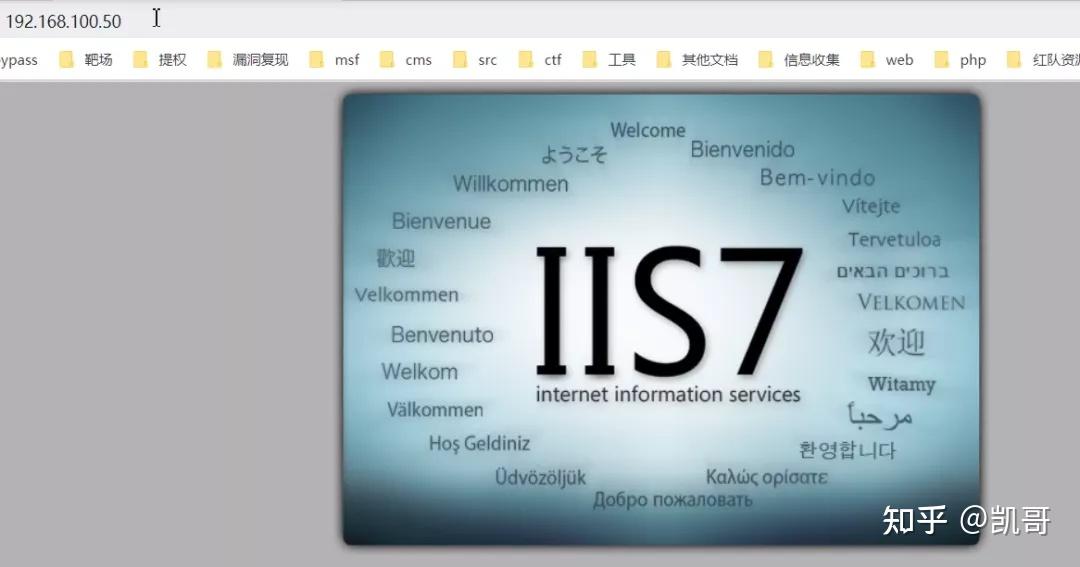1080x567 pixels.
Task: Open the php bookmark folder
Action: (x=960, y=60)
